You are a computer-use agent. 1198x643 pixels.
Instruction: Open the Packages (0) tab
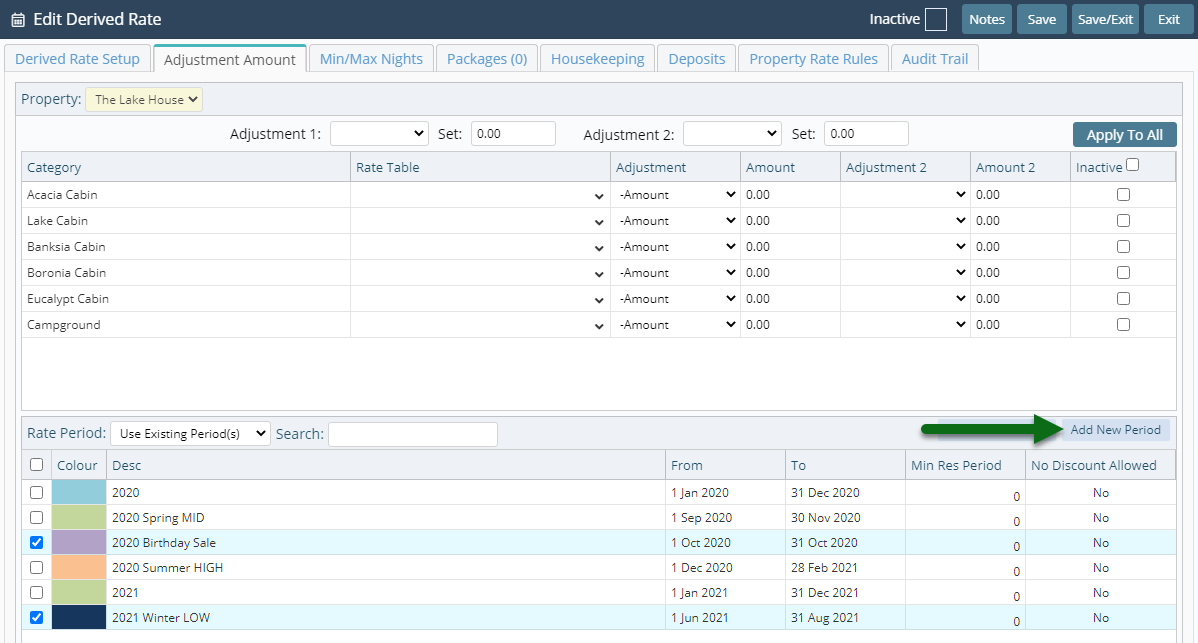[487, 59]
